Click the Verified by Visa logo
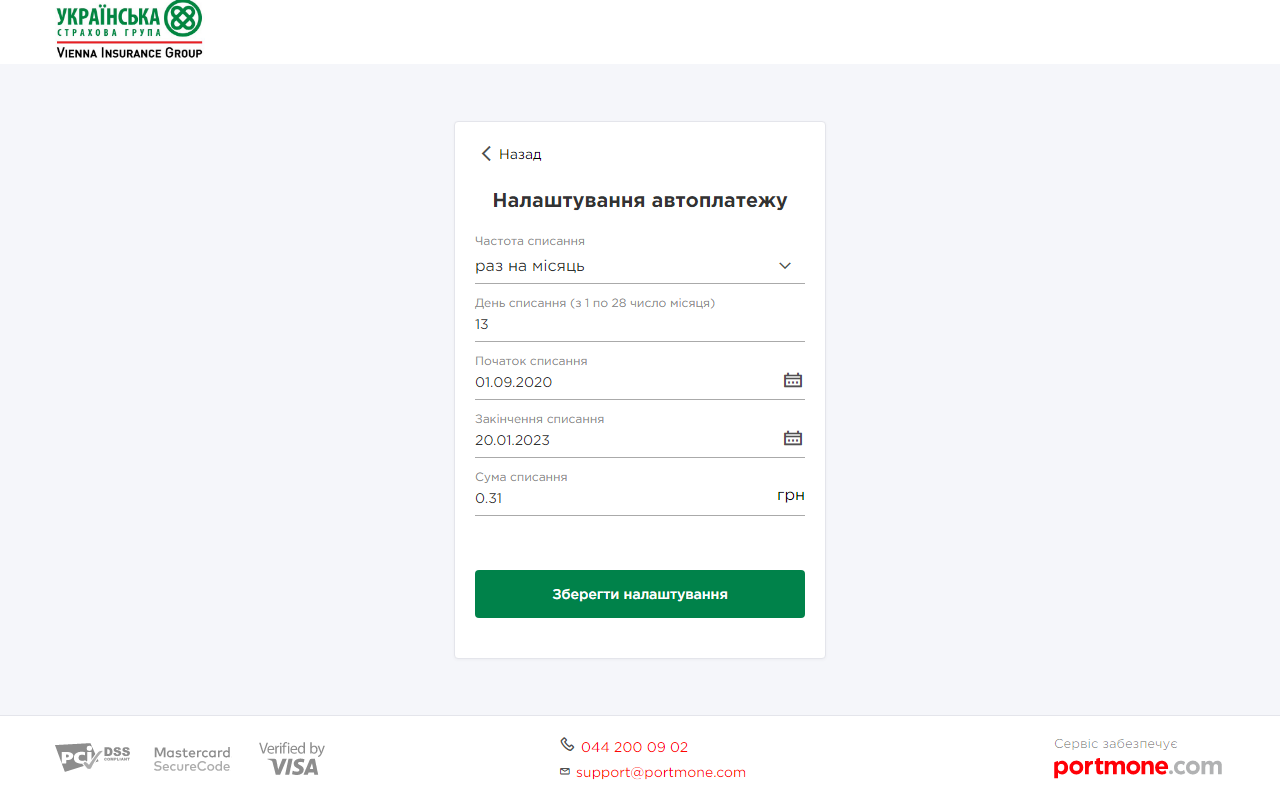The image size is (1280, 800). (x=292, y=759)
